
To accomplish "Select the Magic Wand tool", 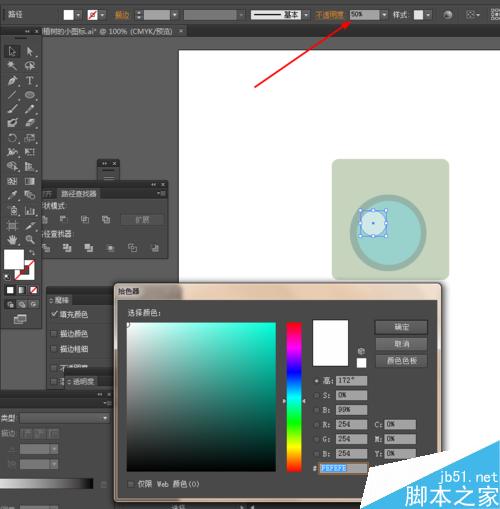I will (x=12, y=66).
